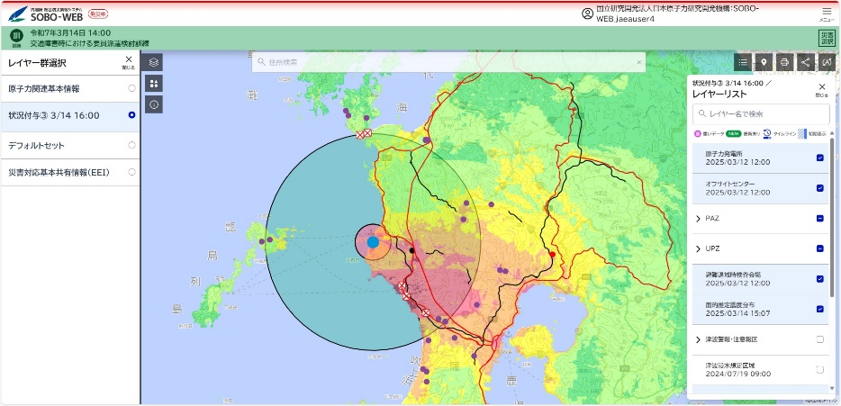Enable the 津波警報・注意報区 layer checkbox

tap(820, 340)
